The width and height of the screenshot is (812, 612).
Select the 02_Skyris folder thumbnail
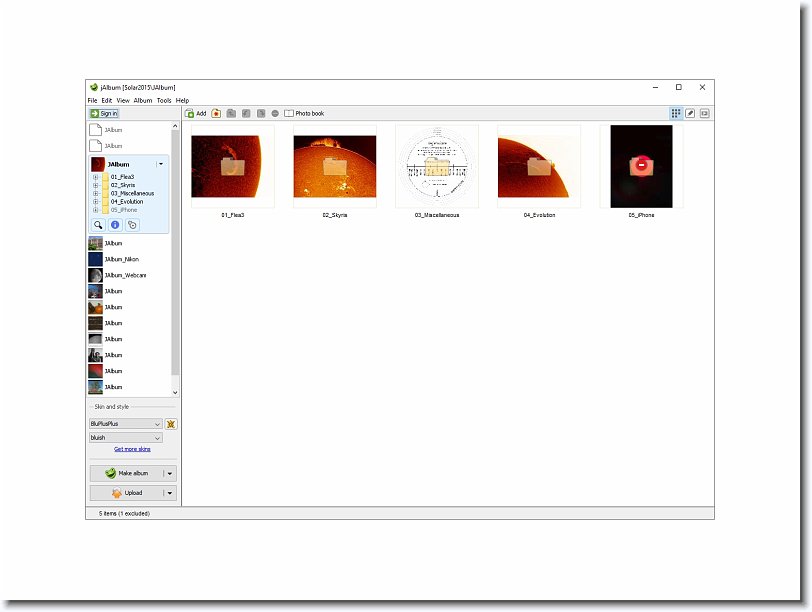[x=335, y=166]
